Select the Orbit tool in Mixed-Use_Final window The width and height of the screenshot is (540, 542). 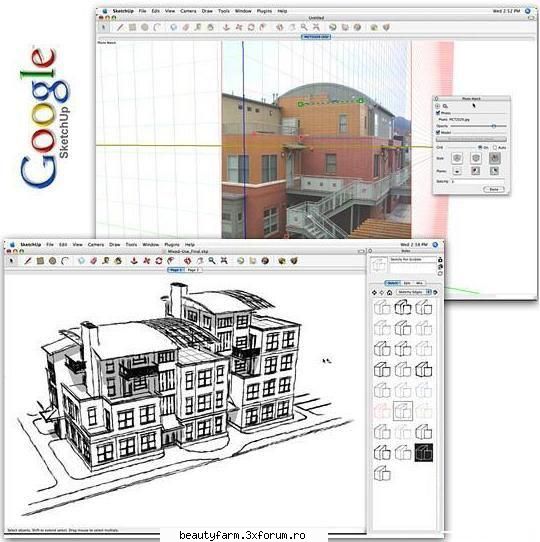(x=187, y=261)
